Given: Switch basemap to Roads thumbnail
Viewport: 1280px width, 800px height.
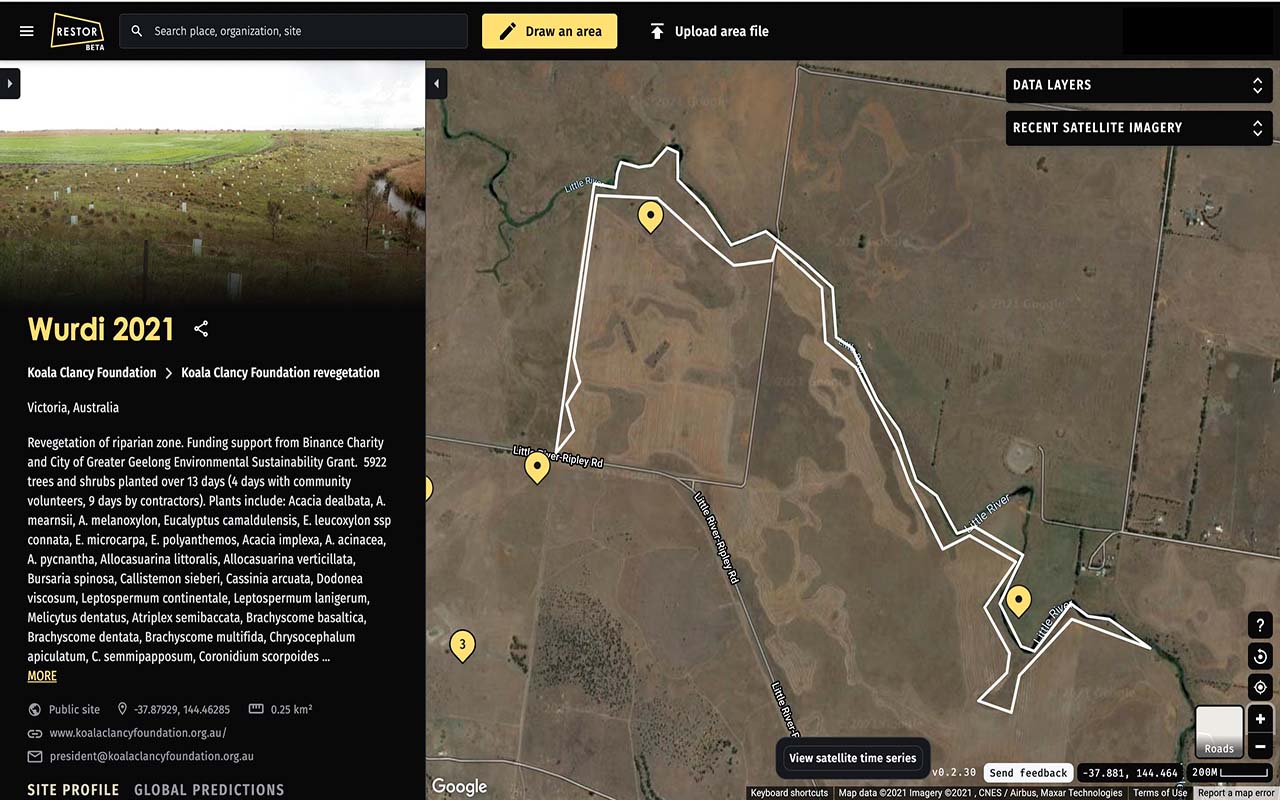Looking at the screenshot, I should [x=1219, y=731].
